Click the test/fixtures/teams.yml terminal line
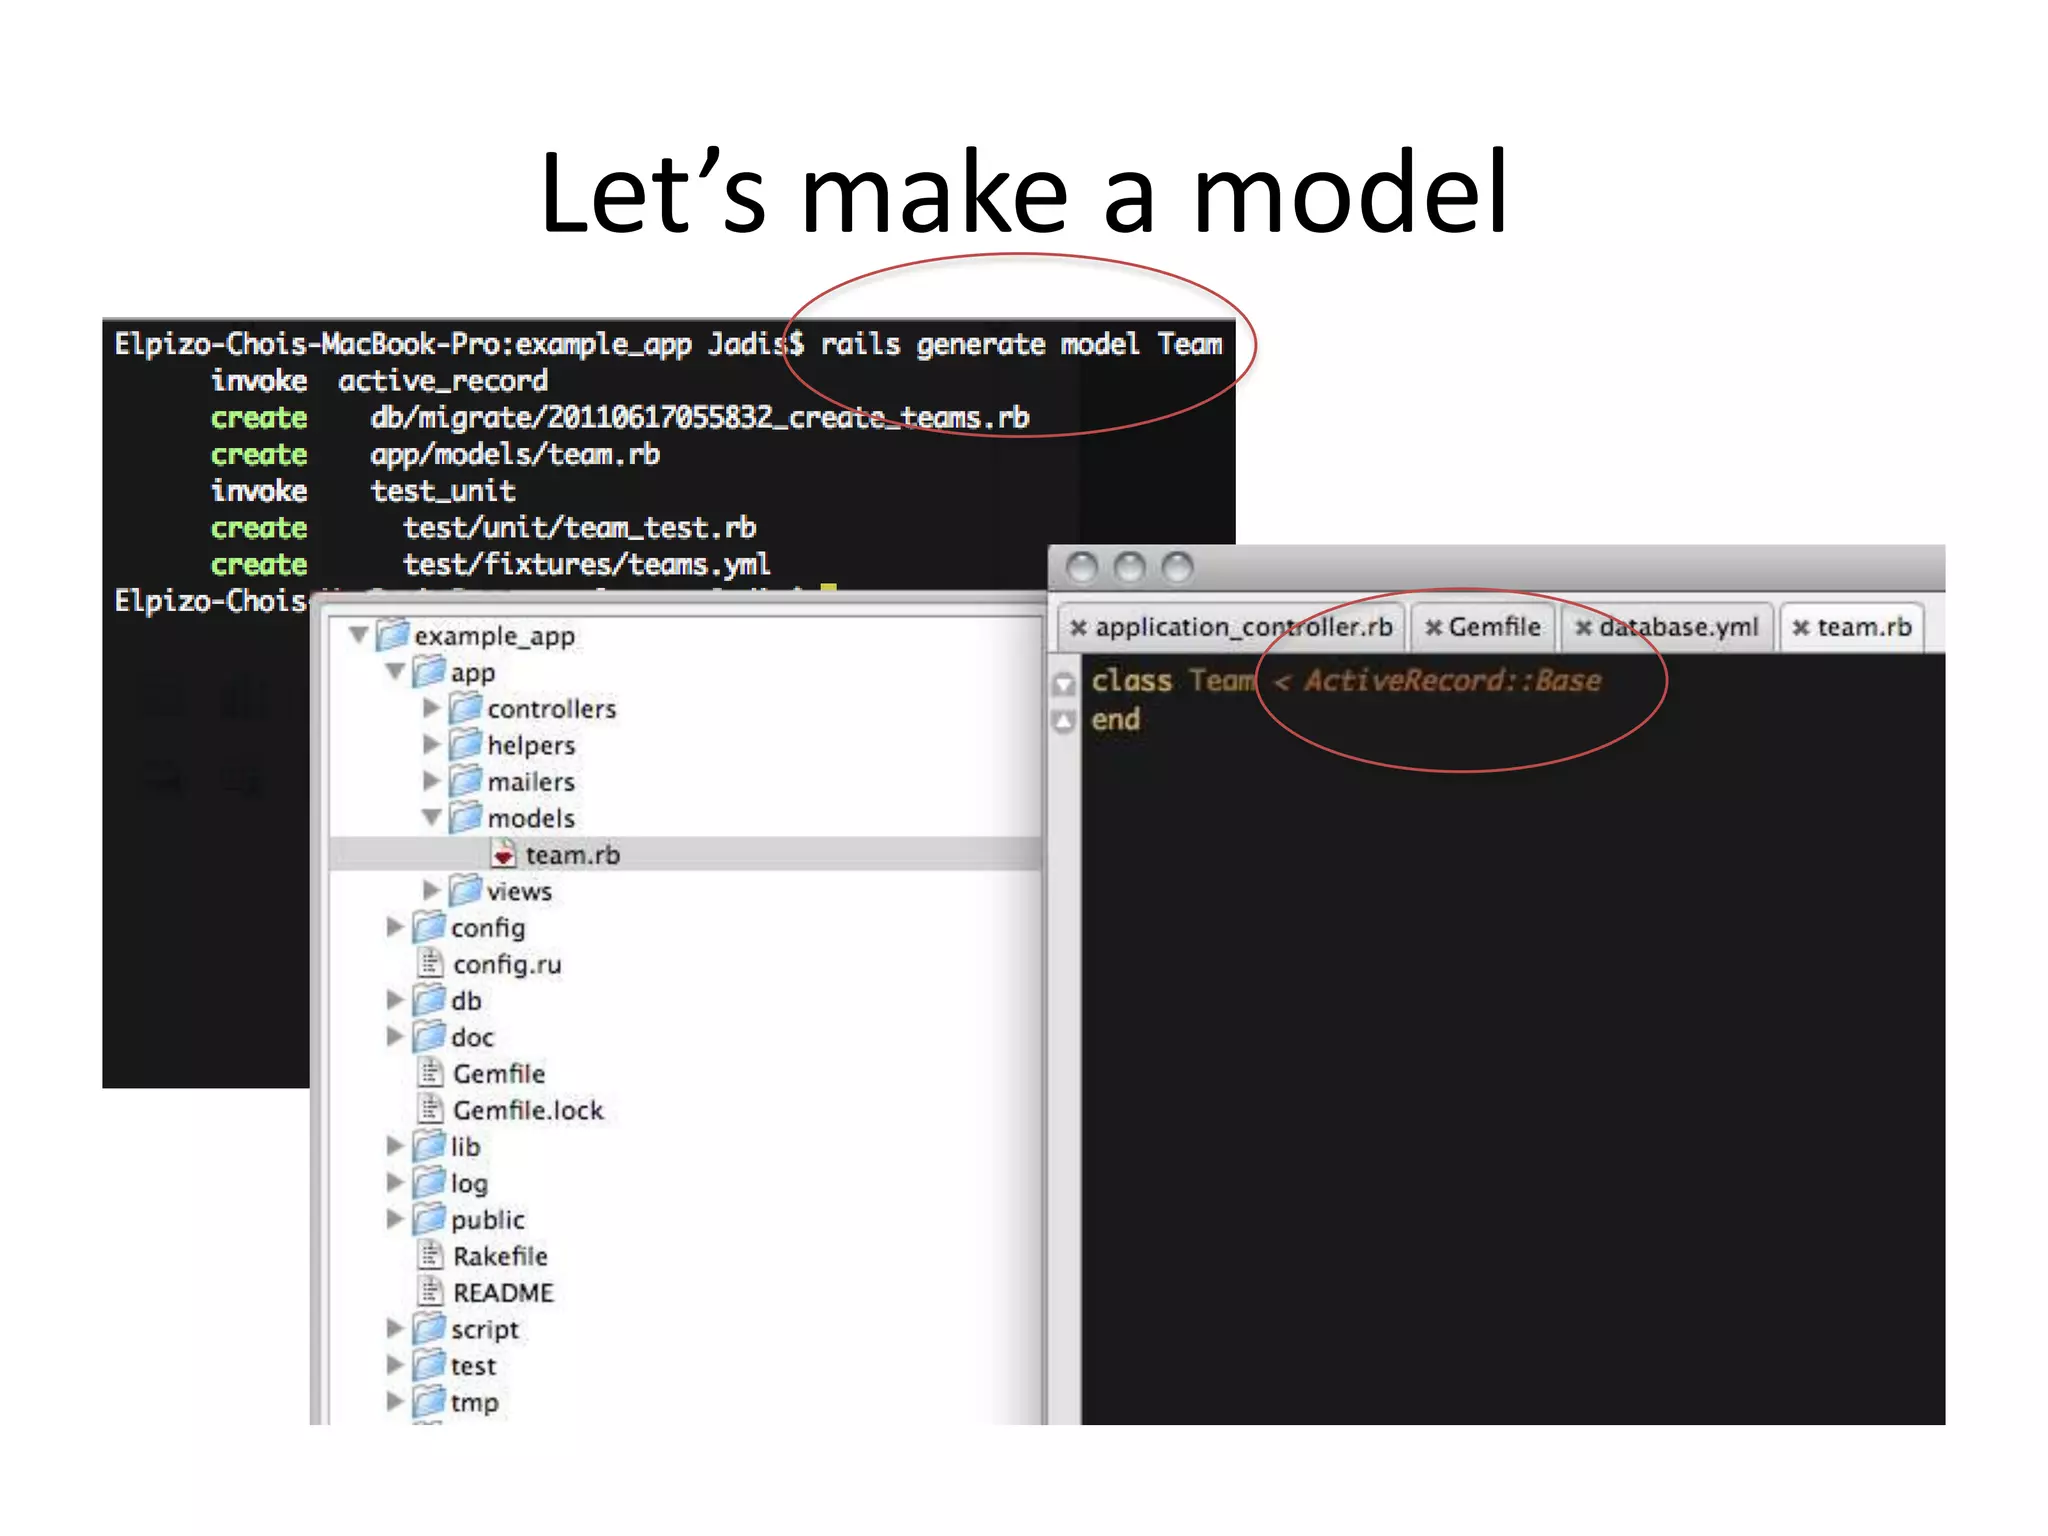The image size is (2048, 1536). 586,565
